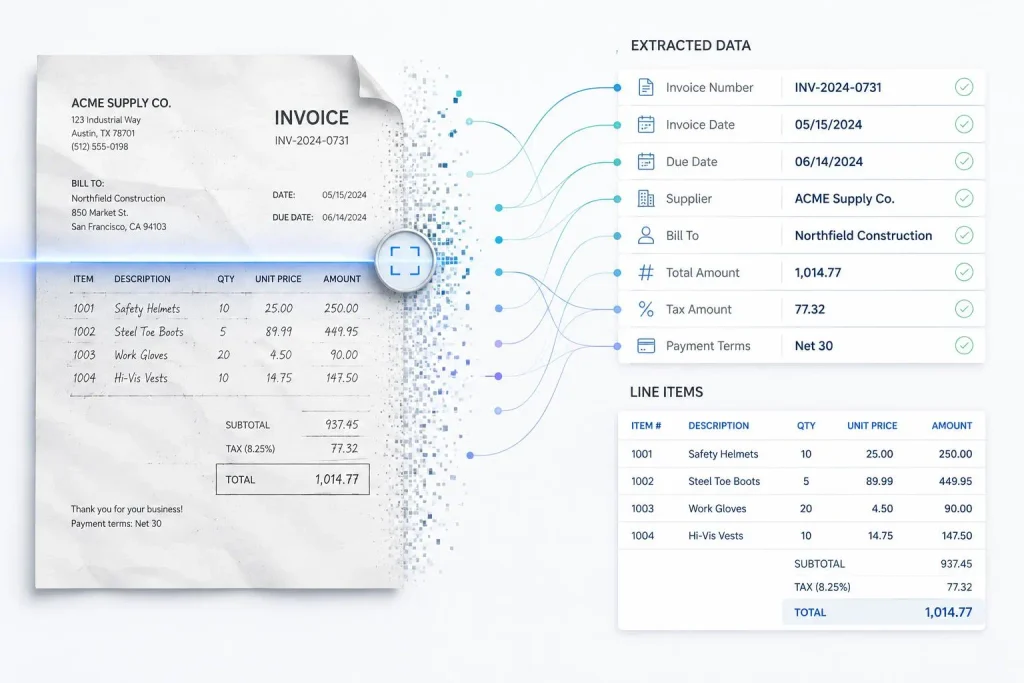
Task: Click the highlighted TOTAL row in Line Items
Action: click(883, 612)
